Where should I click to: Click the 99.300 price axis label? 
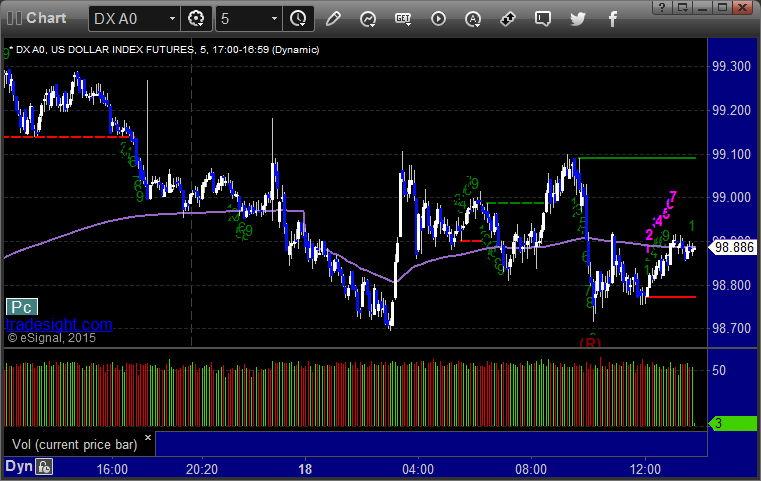pyautogui.click(x=731, y=66)
